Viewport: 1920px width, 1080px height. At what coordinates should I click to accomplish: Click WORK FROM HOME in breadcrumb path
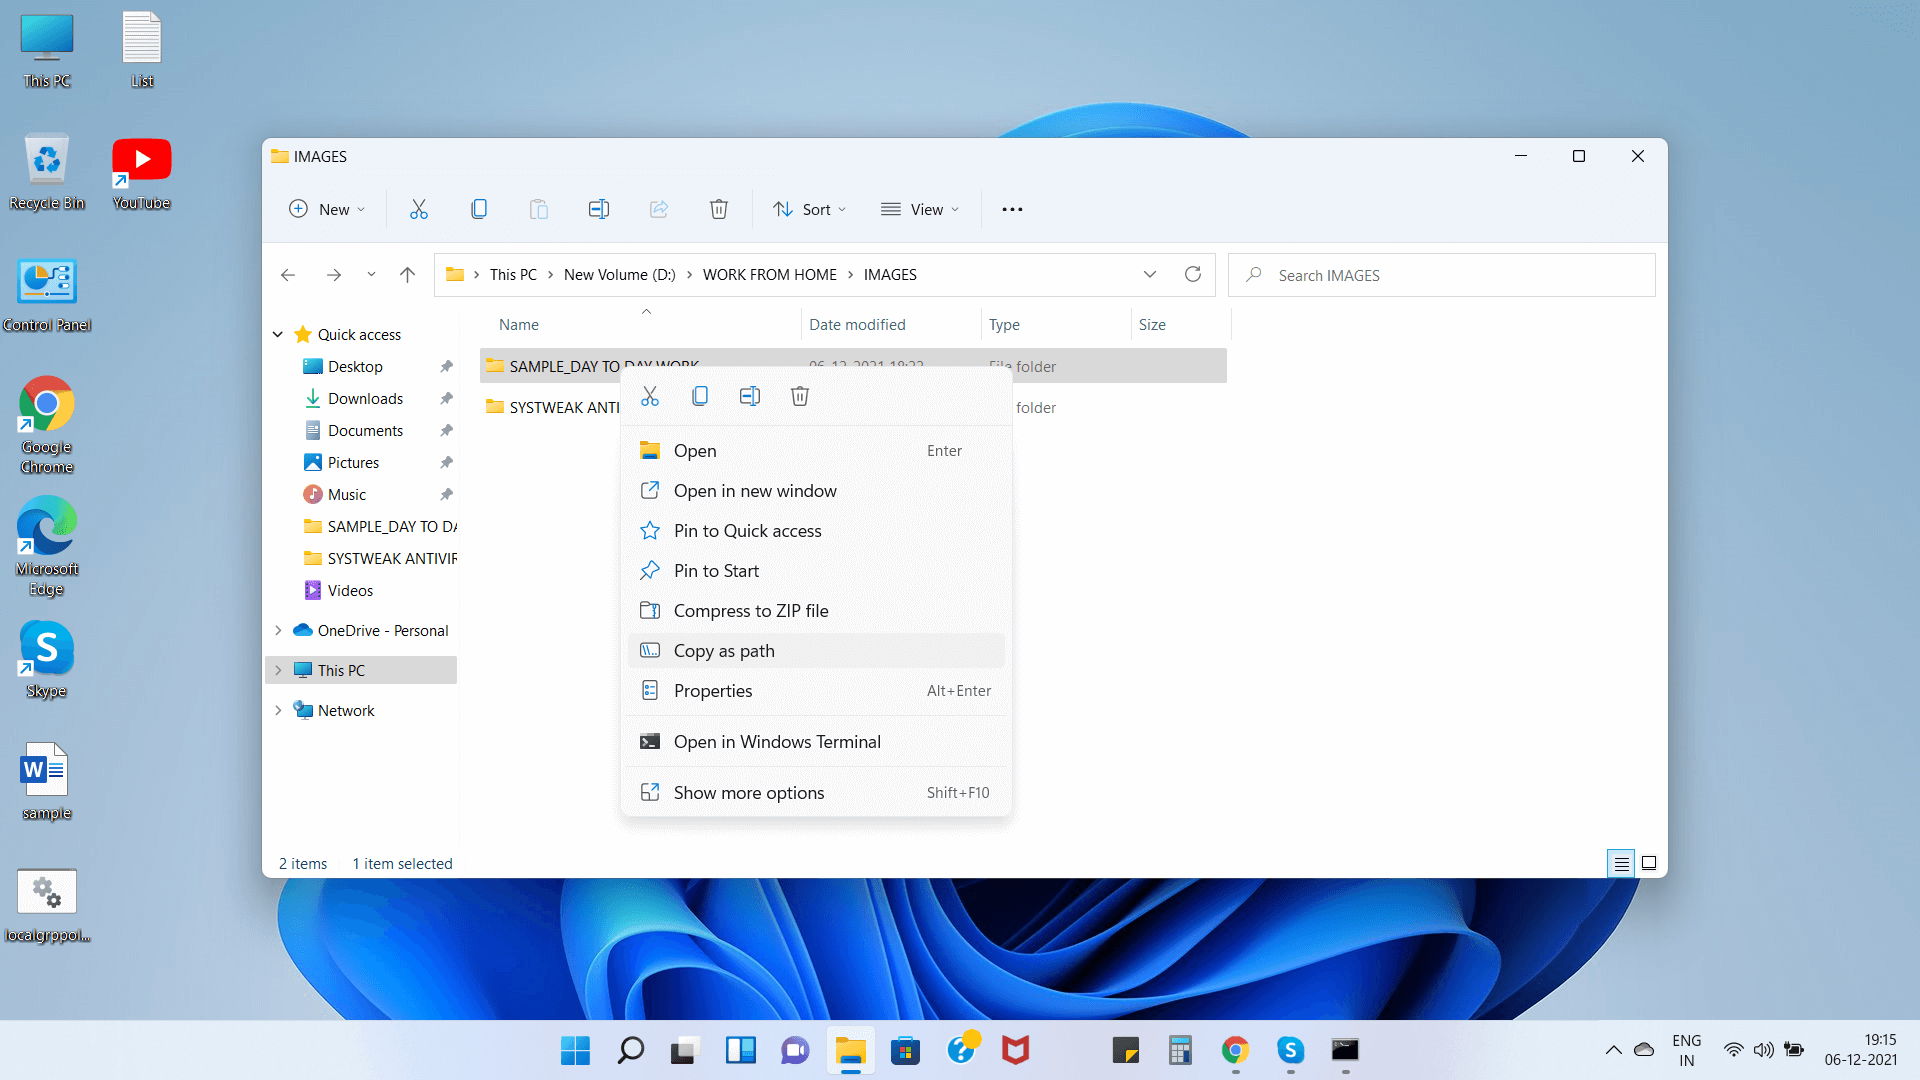tap(769, 274)
